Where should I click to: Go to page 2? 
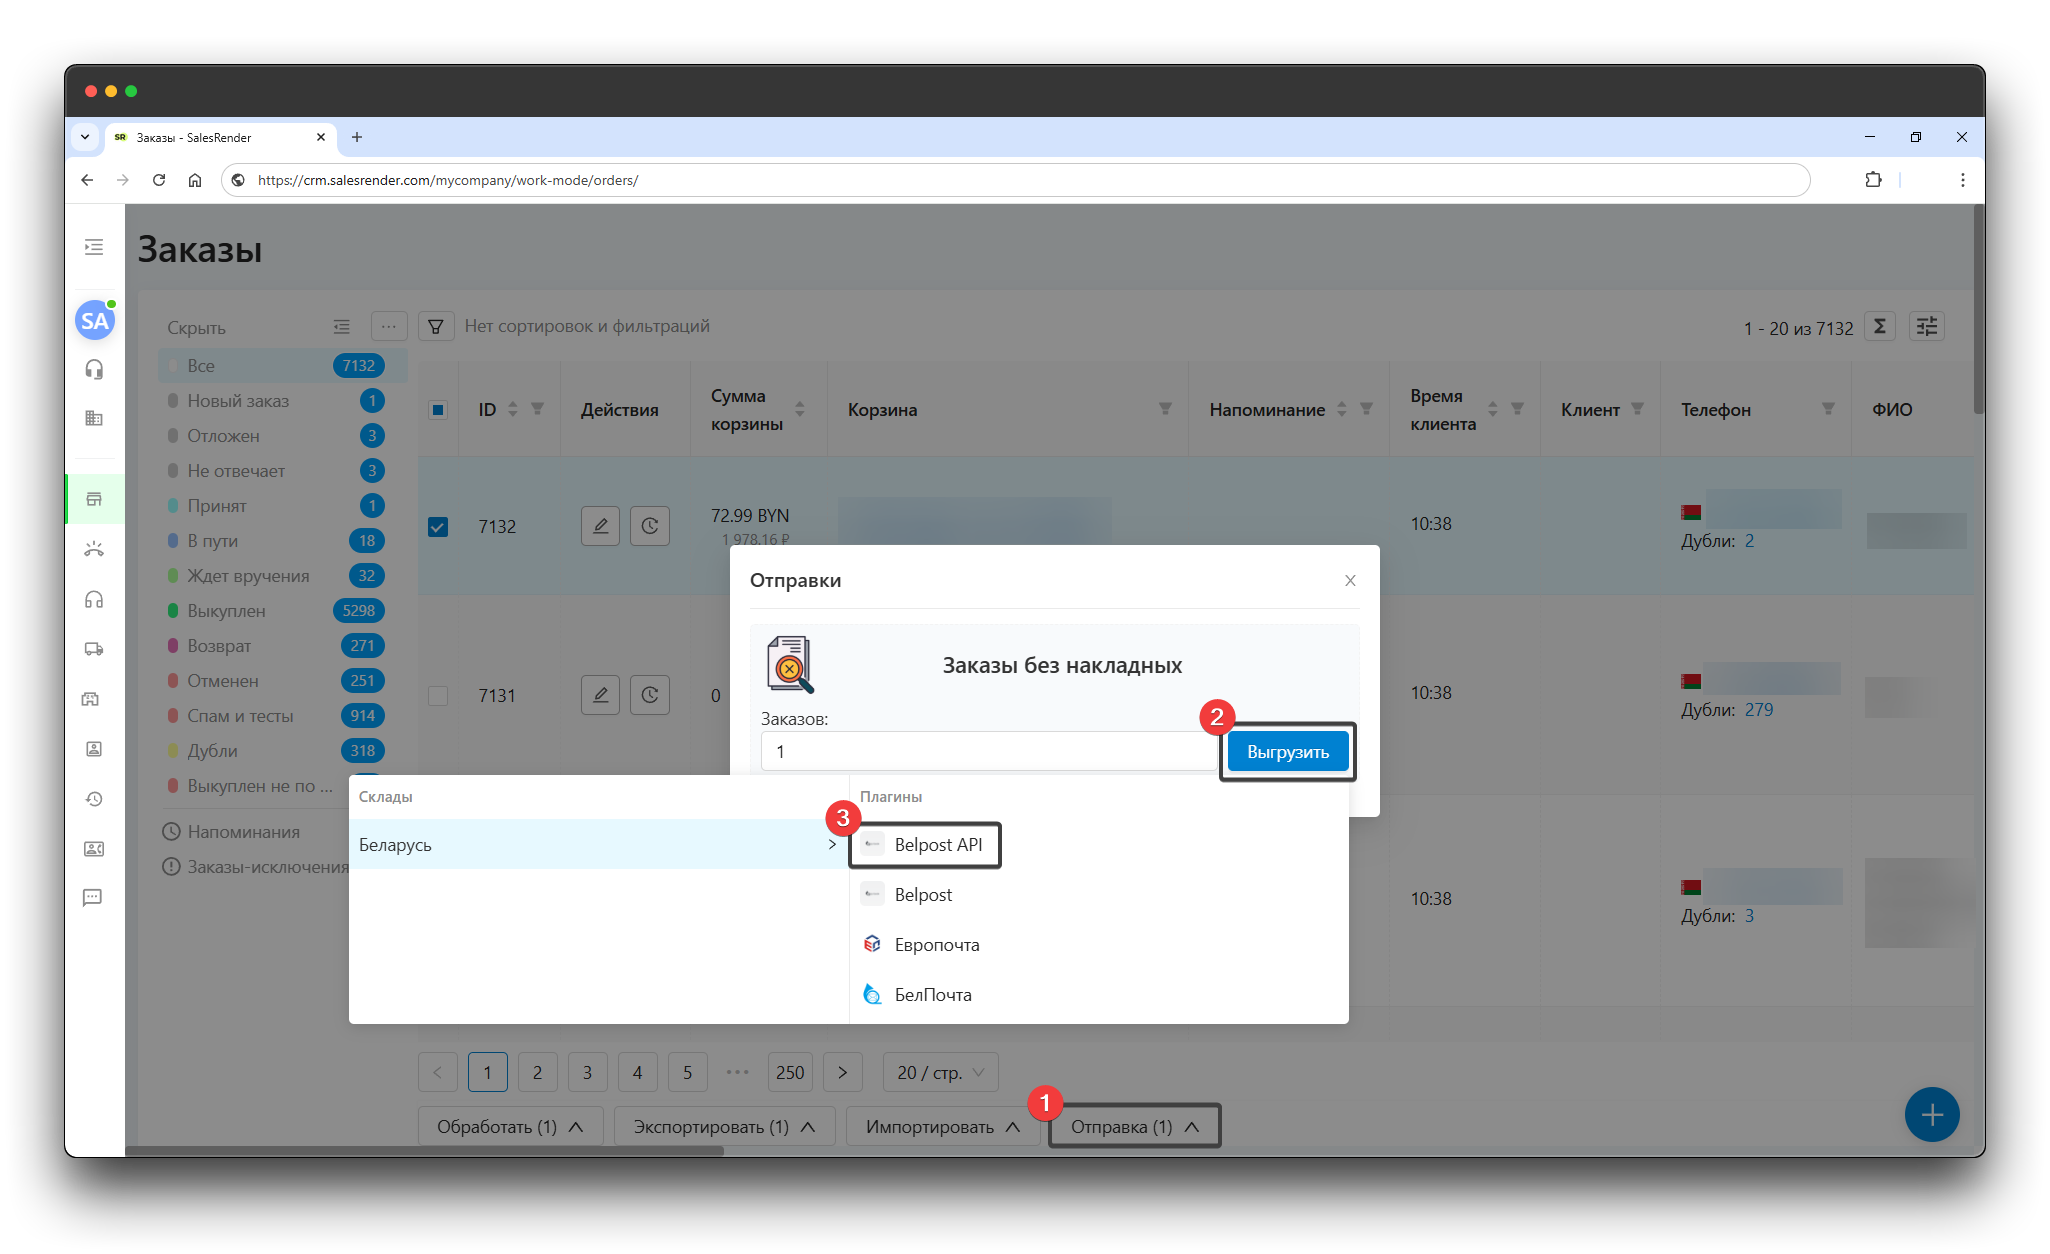point(538,1072)
